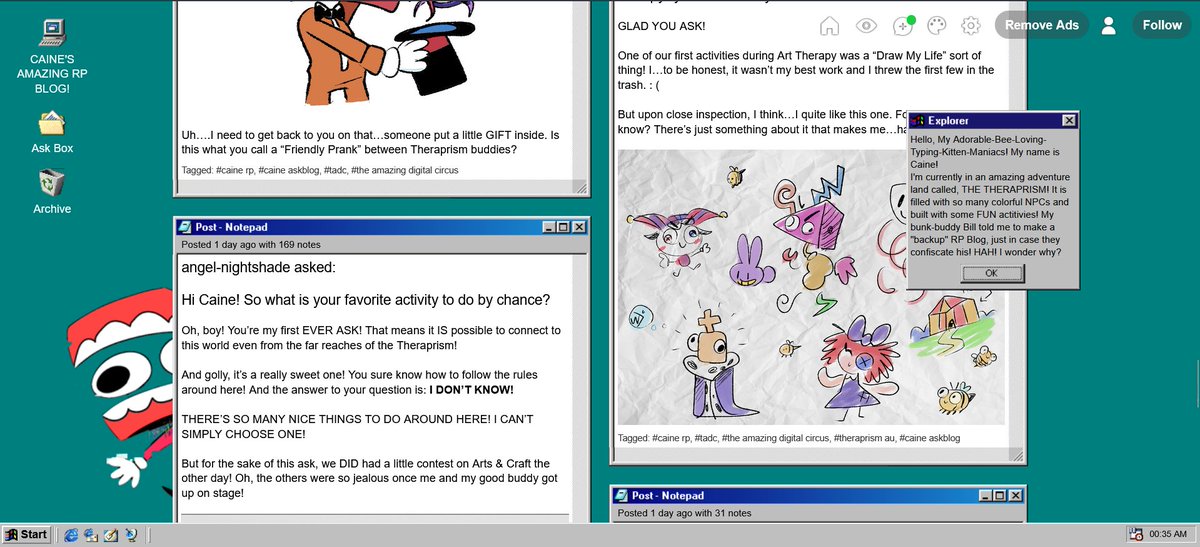Click 'Posted 1 day ago with 31 notes'

coord(684,513)
